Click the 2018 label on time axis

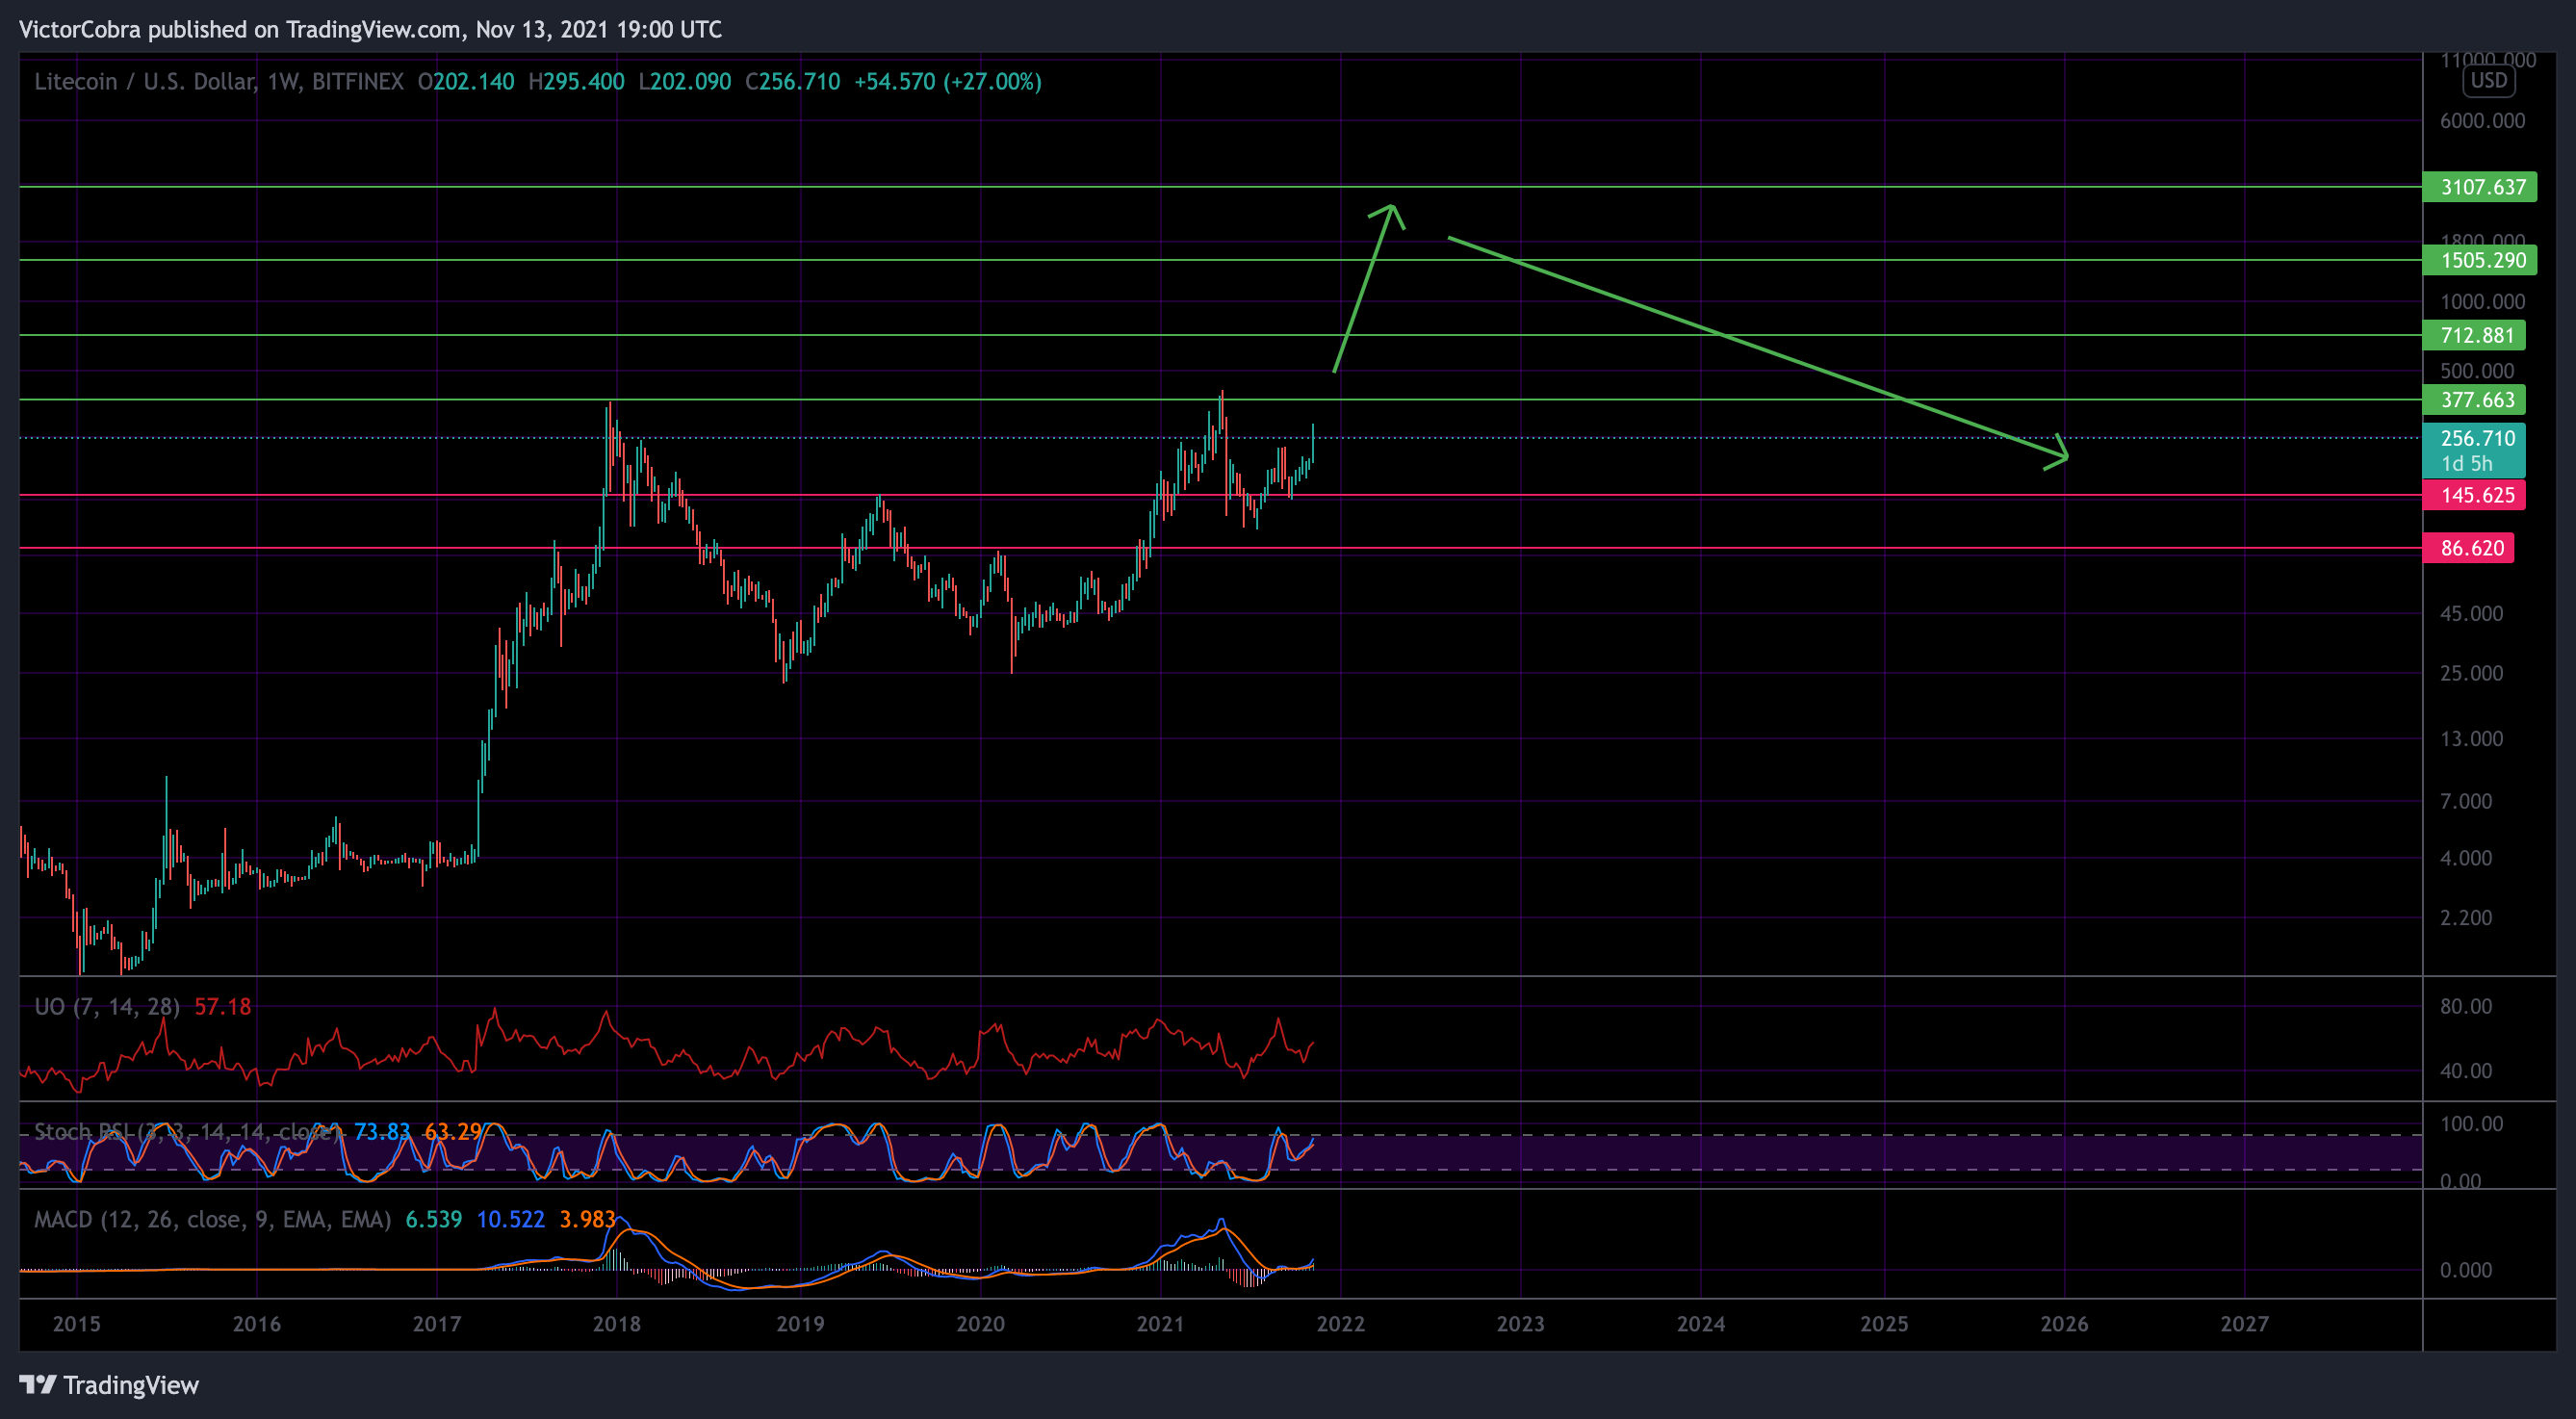pos(617,1324)
